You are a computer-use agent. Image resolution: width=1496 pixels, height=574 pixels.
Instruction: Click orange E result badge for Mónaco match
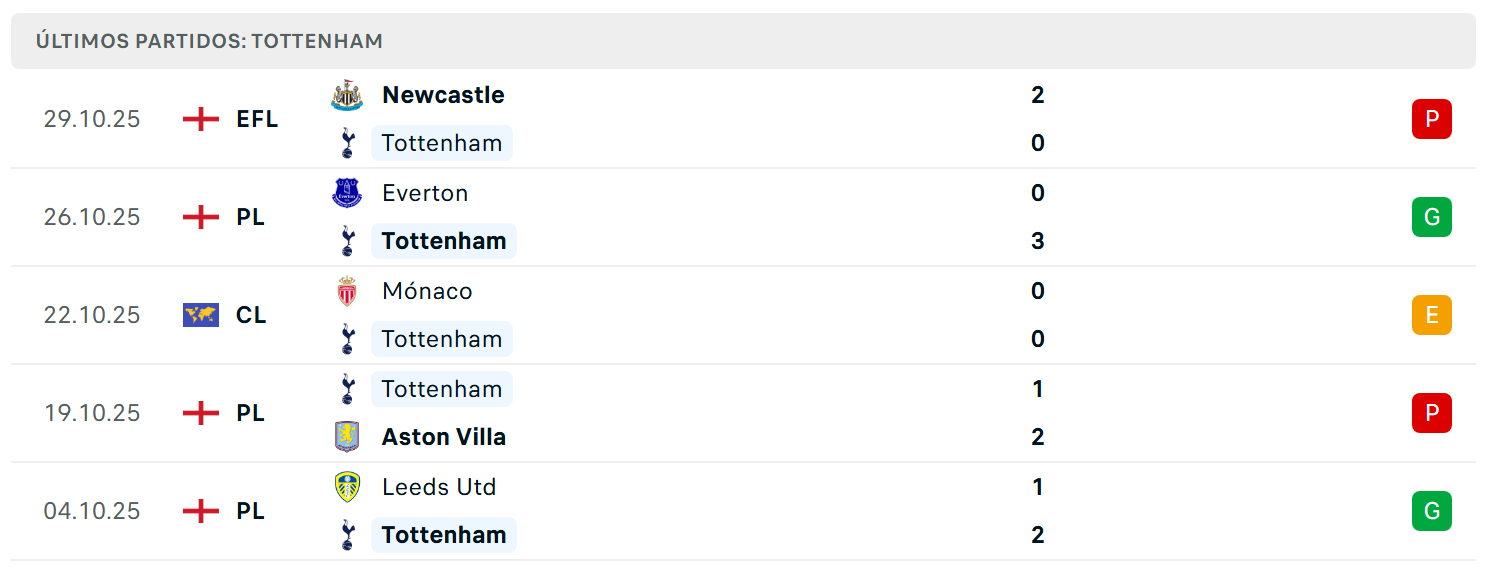[1432, 315]
